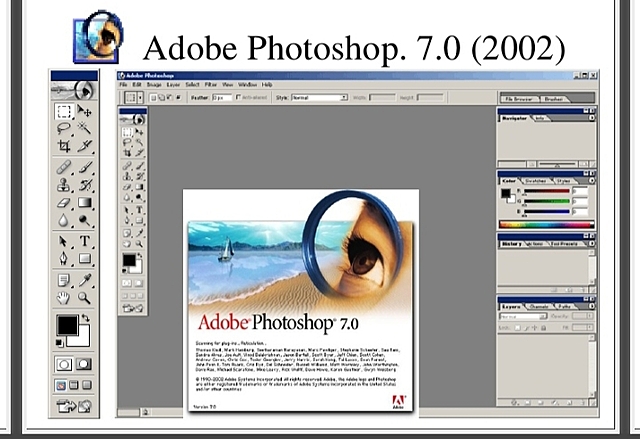The height and width of the screenshot is (439, 640).
Task: Select the Brush tool in the enlarged toolbox
Action: point(84,167)
